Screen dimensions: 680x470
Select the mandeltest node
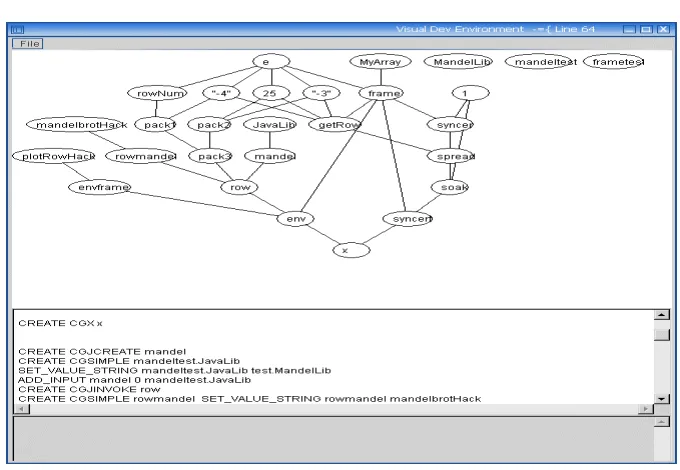[x=540, y=62]
